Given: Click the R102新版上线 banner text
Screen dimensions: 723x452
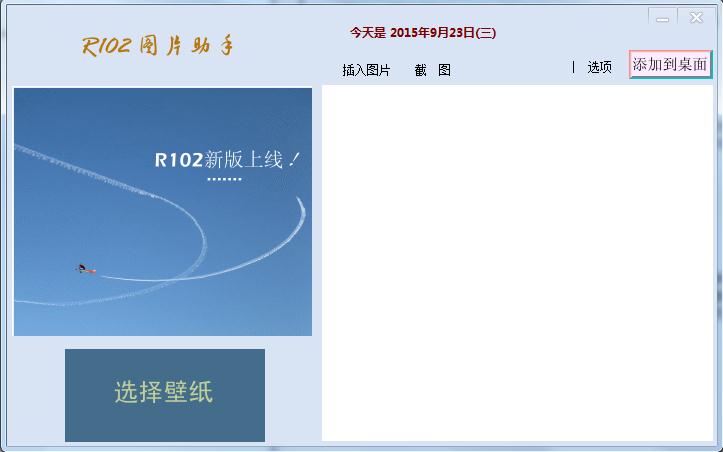Looking at the screenshot, I should [227, 160].
